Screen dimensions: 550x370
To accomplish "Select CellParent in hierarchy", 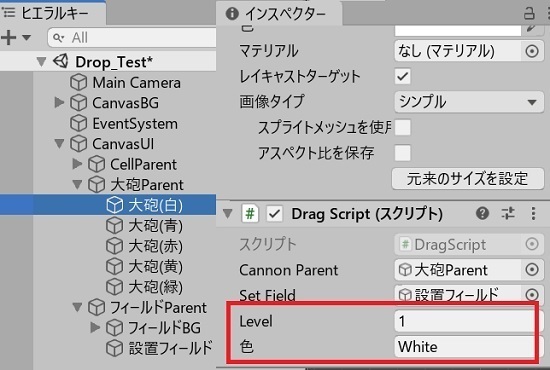I will (143, 164).
